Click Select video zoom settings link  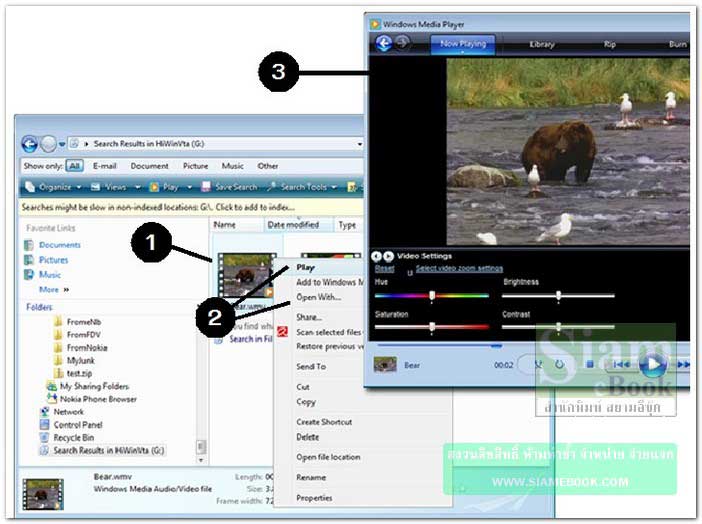(x=459, y=268)
